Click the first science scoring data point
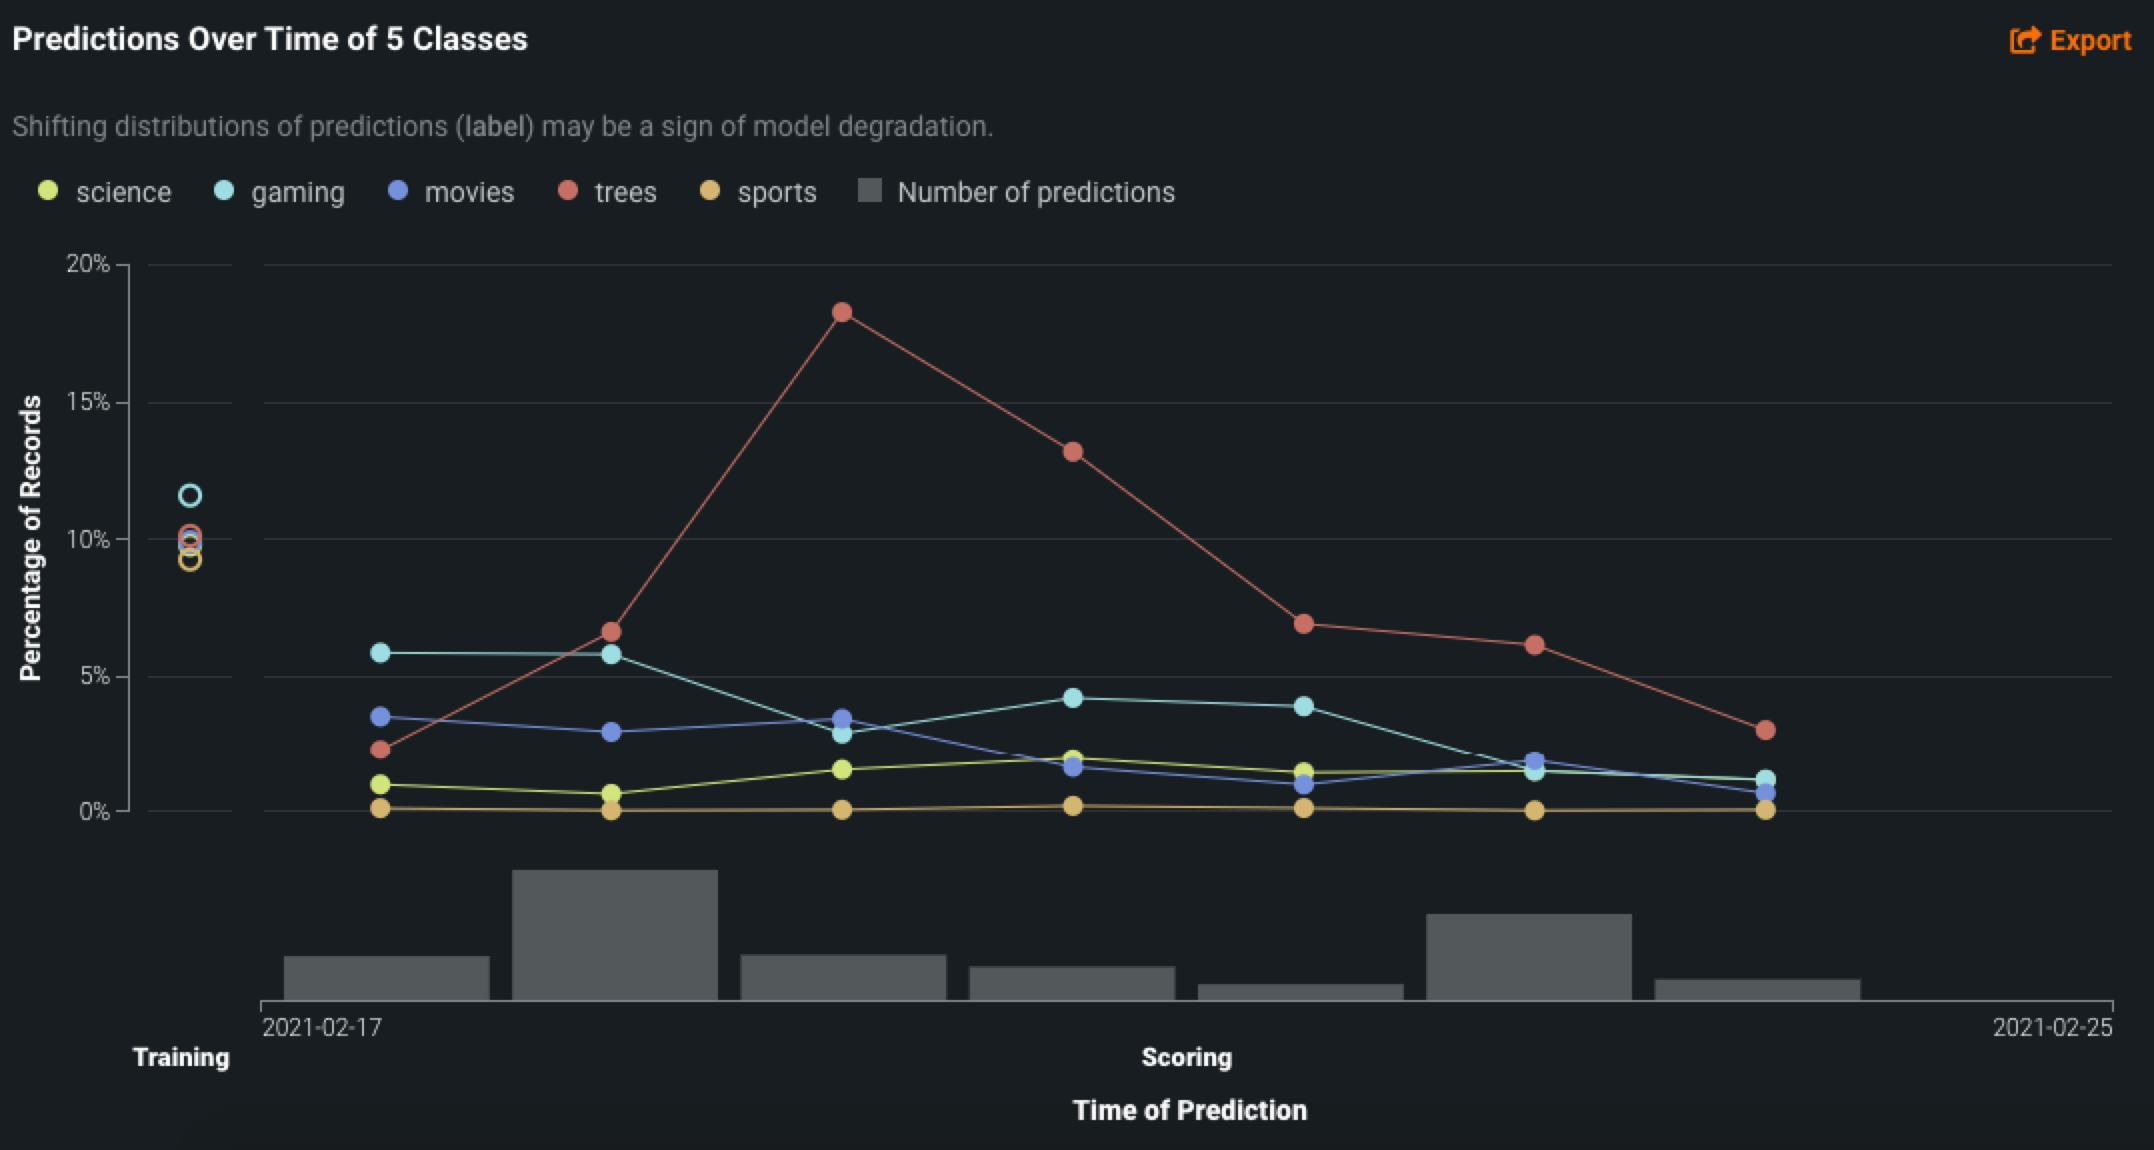The height and width of the screenshot is (1150, 2154). click(x=380, y=784)
